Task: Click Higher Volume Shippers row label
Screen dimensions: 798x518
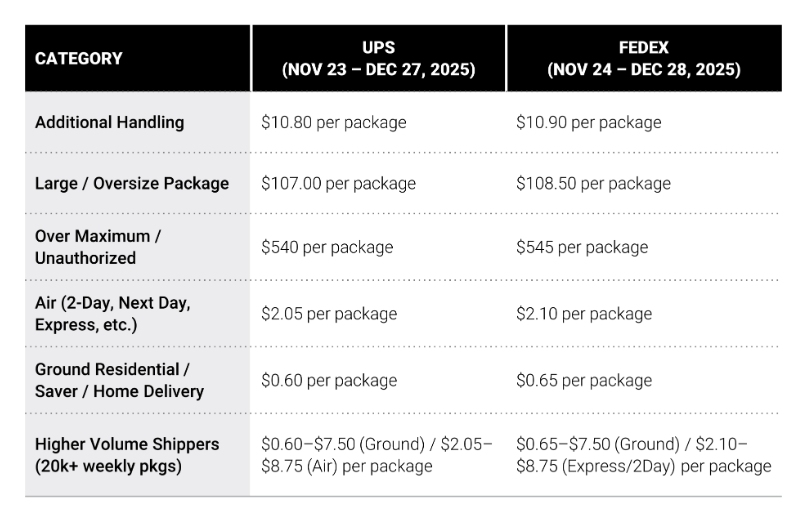Action: [127, 454]
